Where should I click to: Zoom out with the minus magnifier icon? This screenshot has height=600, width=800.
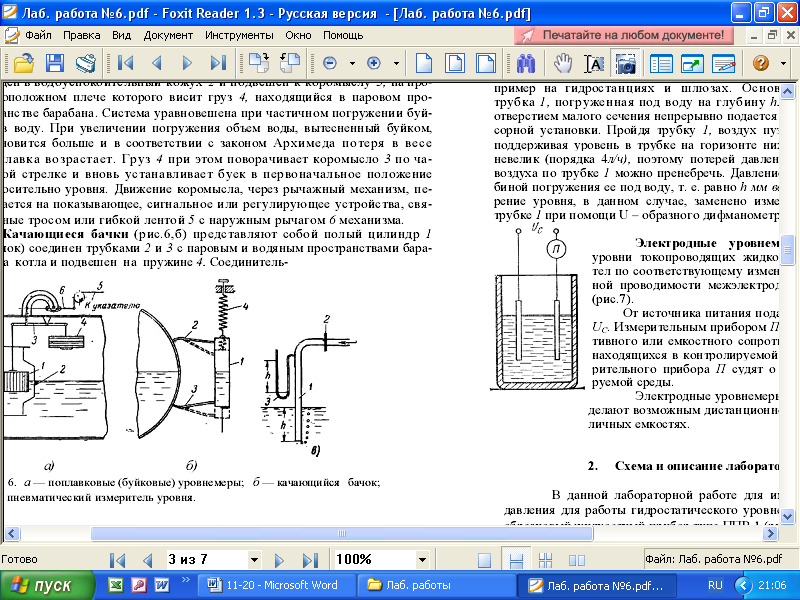pos(330,63)
